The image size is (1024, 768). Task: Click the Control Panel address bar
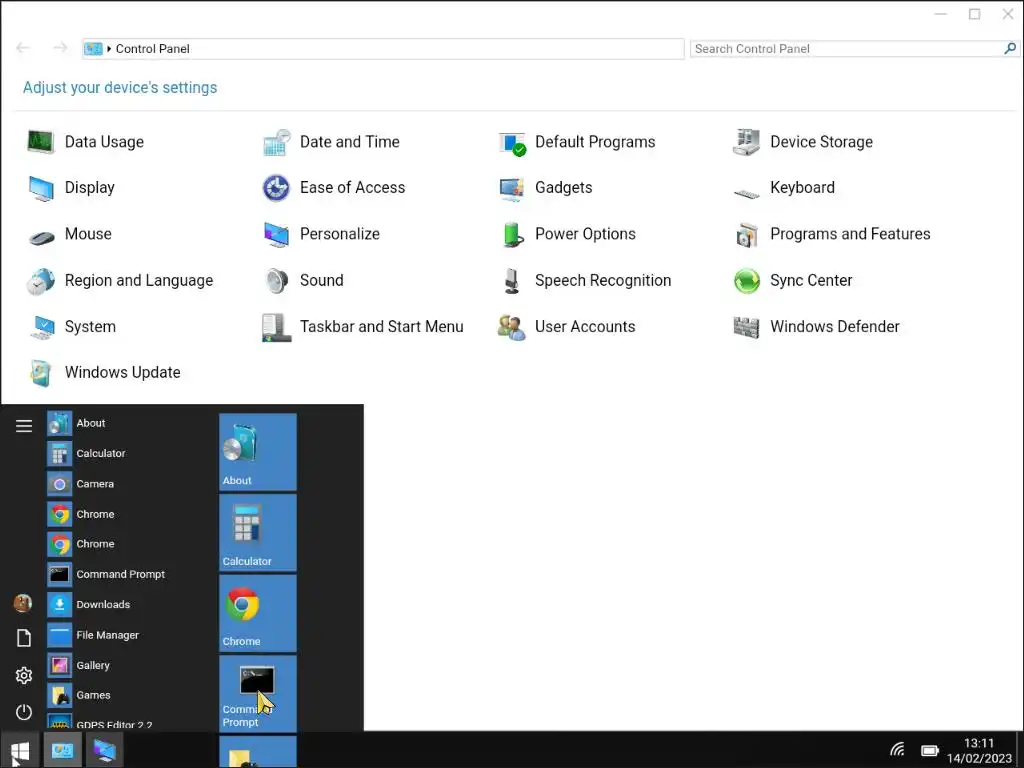point(383,49)
